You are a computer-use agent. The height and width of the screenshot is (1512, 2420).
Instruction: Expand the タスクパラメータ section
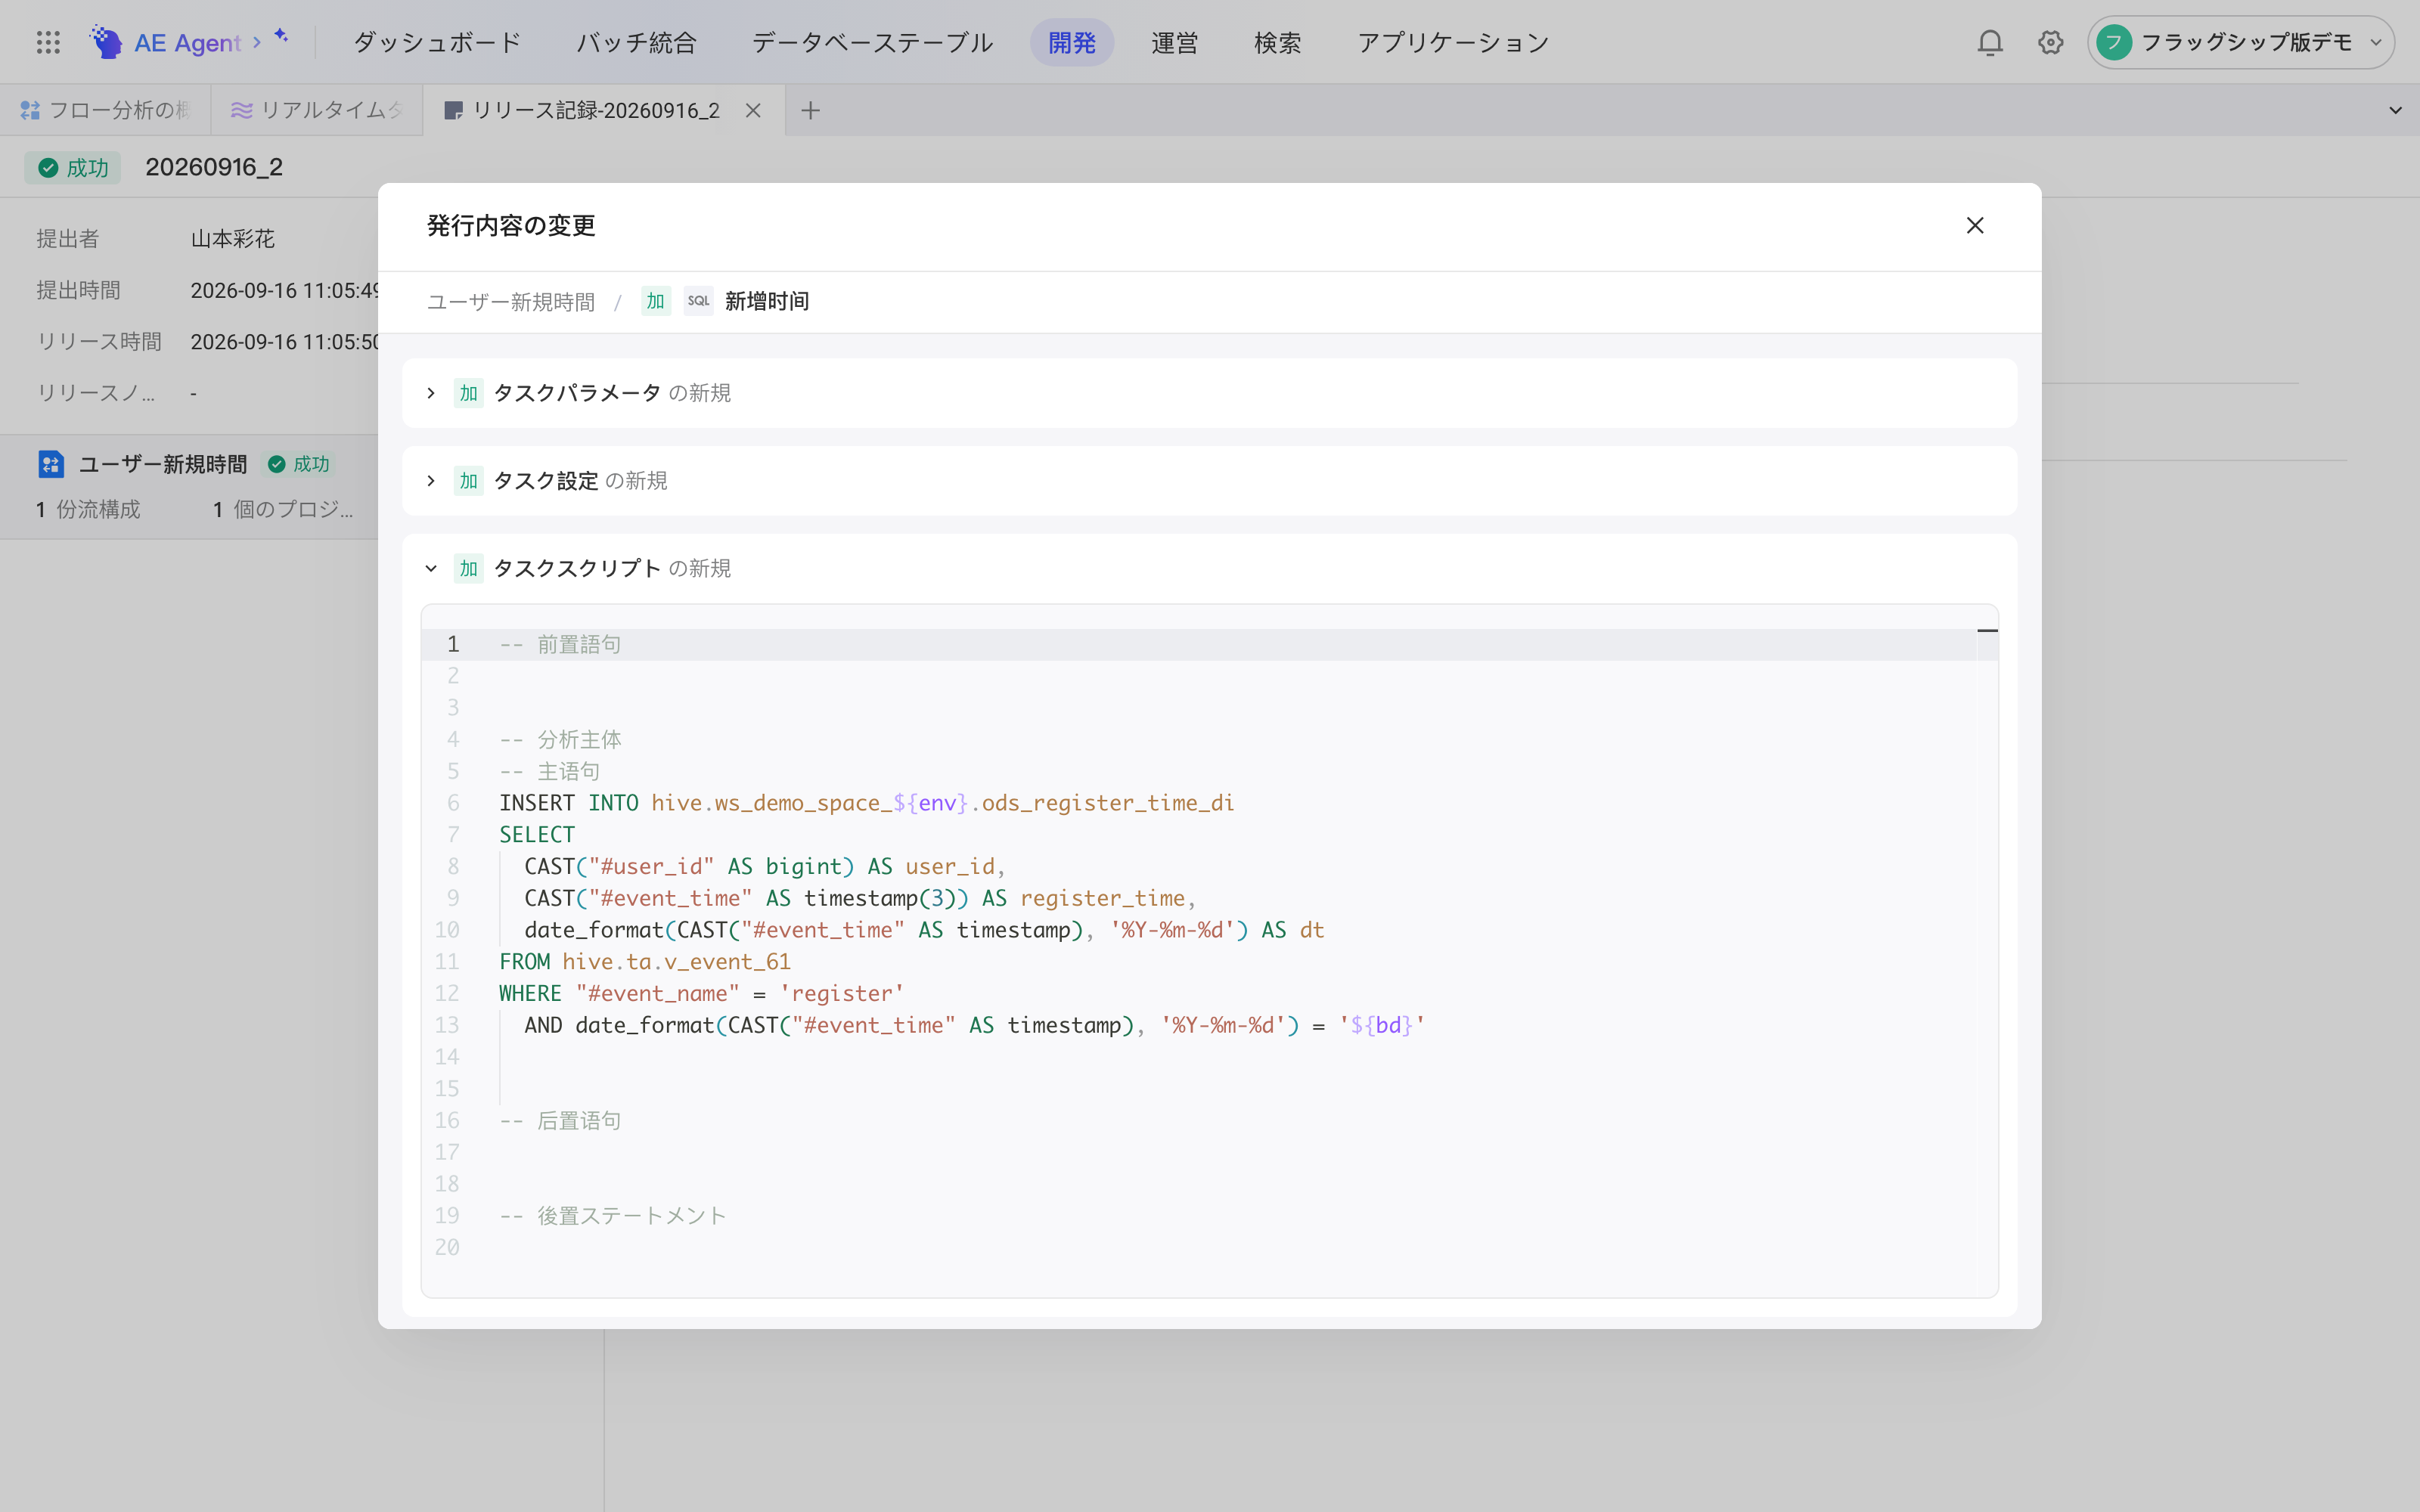pyautogui.click(x=431, y=393)
